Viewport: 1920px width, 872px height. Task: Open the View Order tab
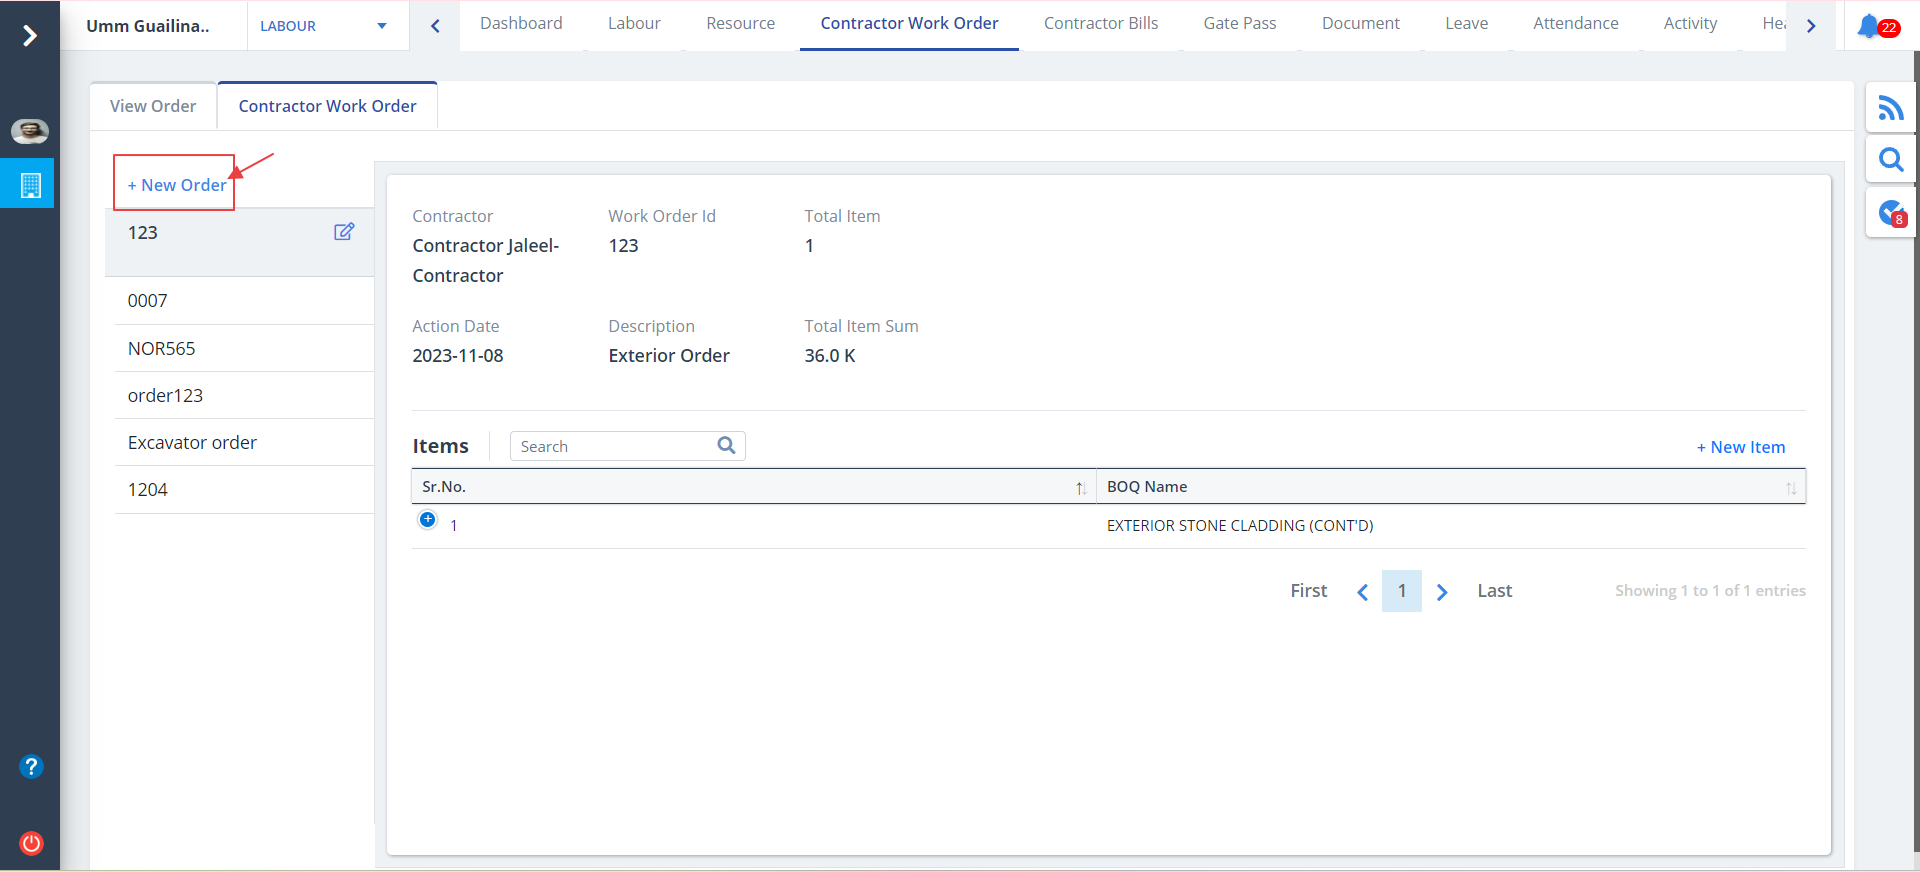click(153, 106)
